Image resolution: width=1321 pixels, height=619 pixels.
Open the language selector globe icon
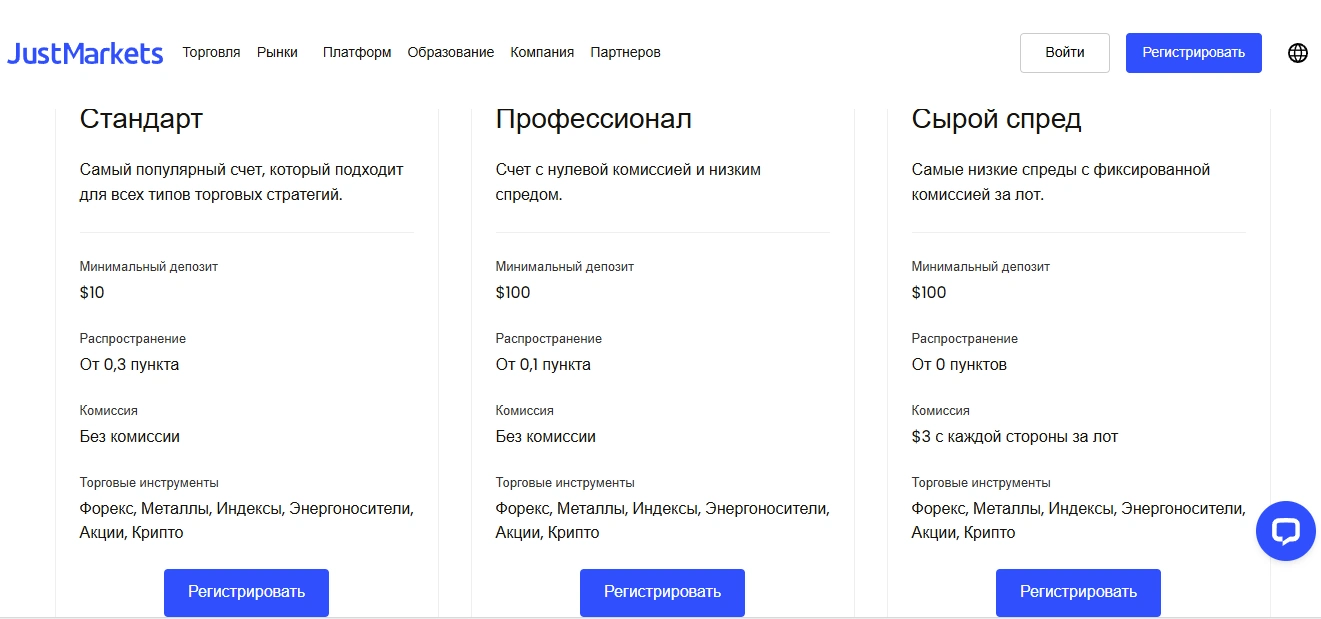pos(1298,53)
